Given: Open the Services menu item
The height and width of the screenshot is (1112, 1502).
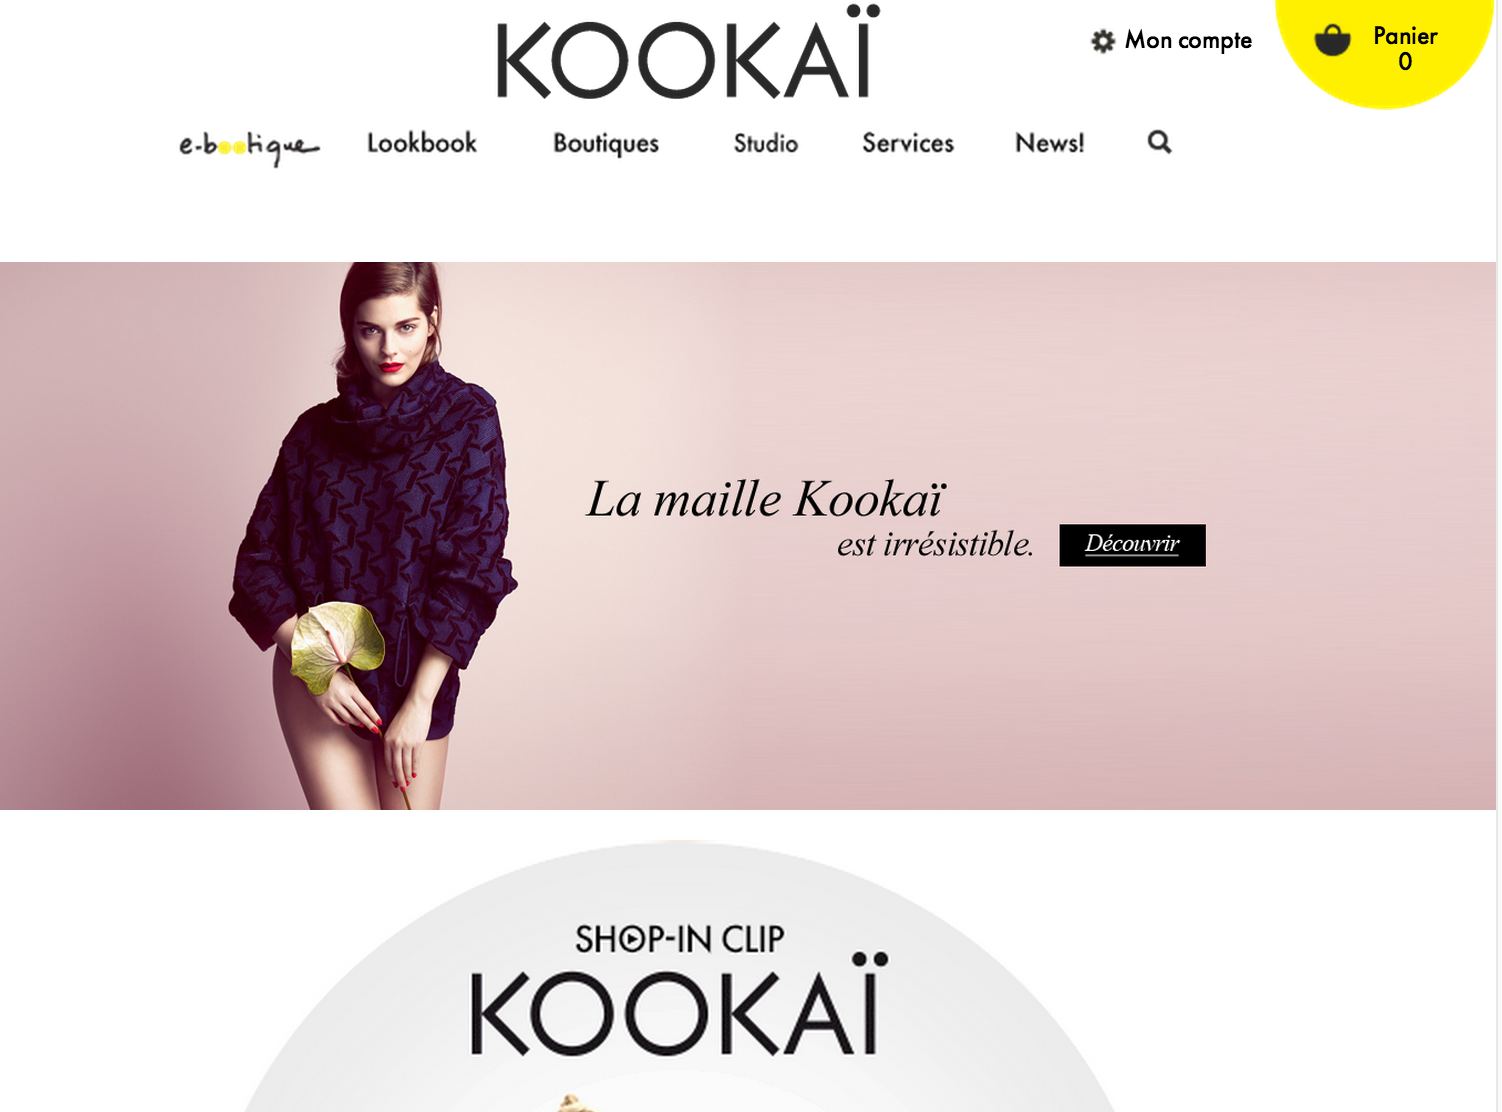Looking at the screenshot, I should click(908, 143).
